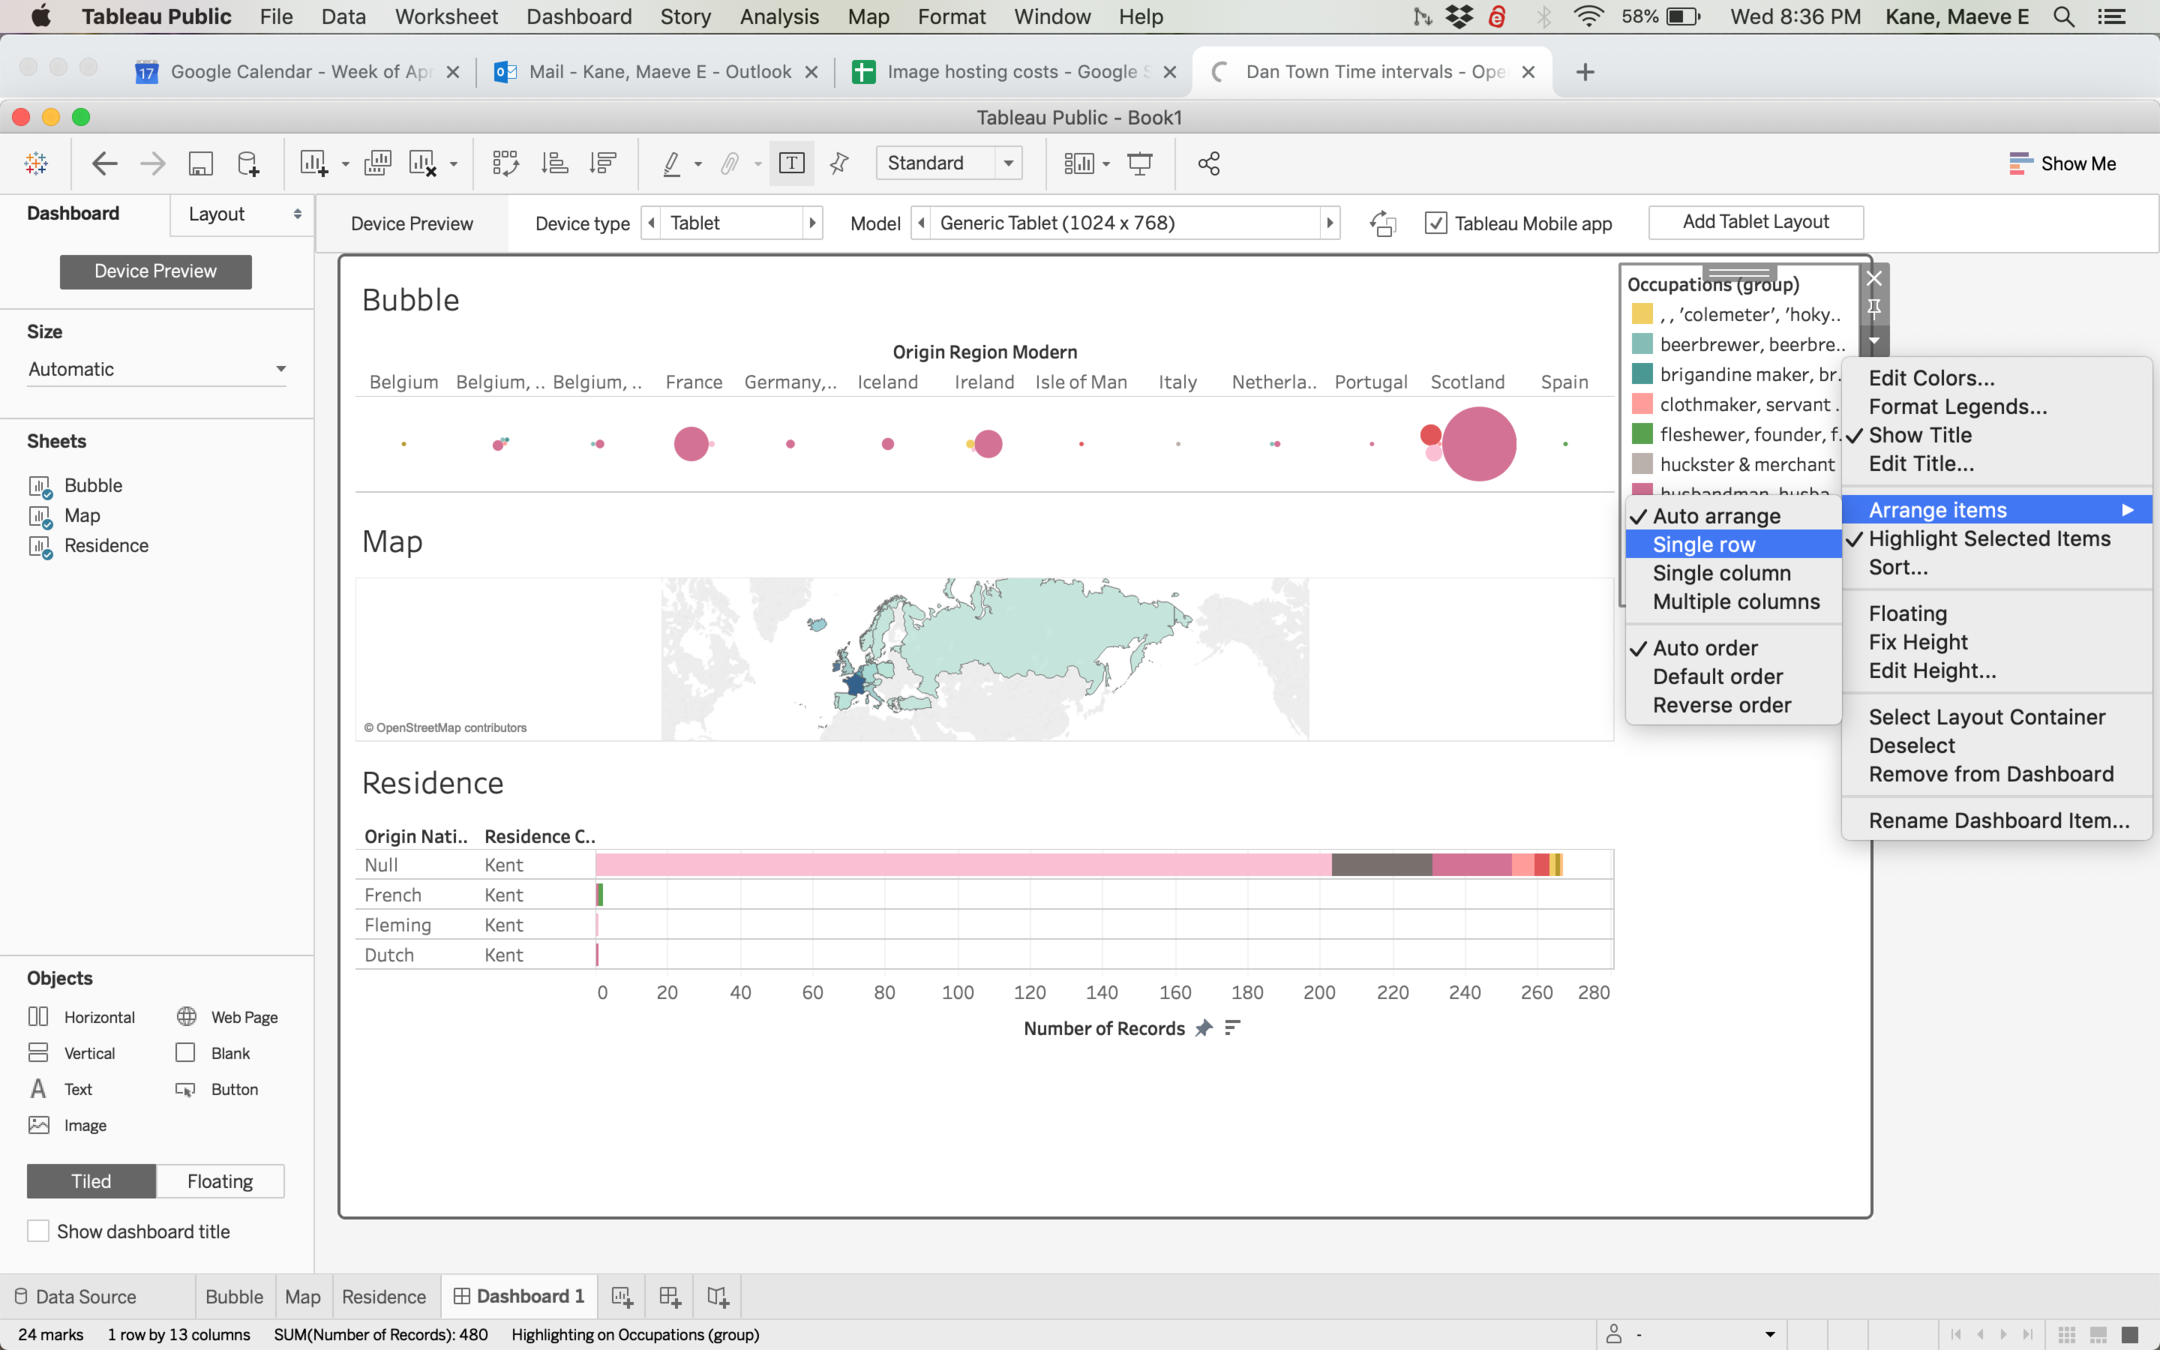Select Single row from submenu
Viewport: 2160px width, 1350px height.
pos(1704,544)
